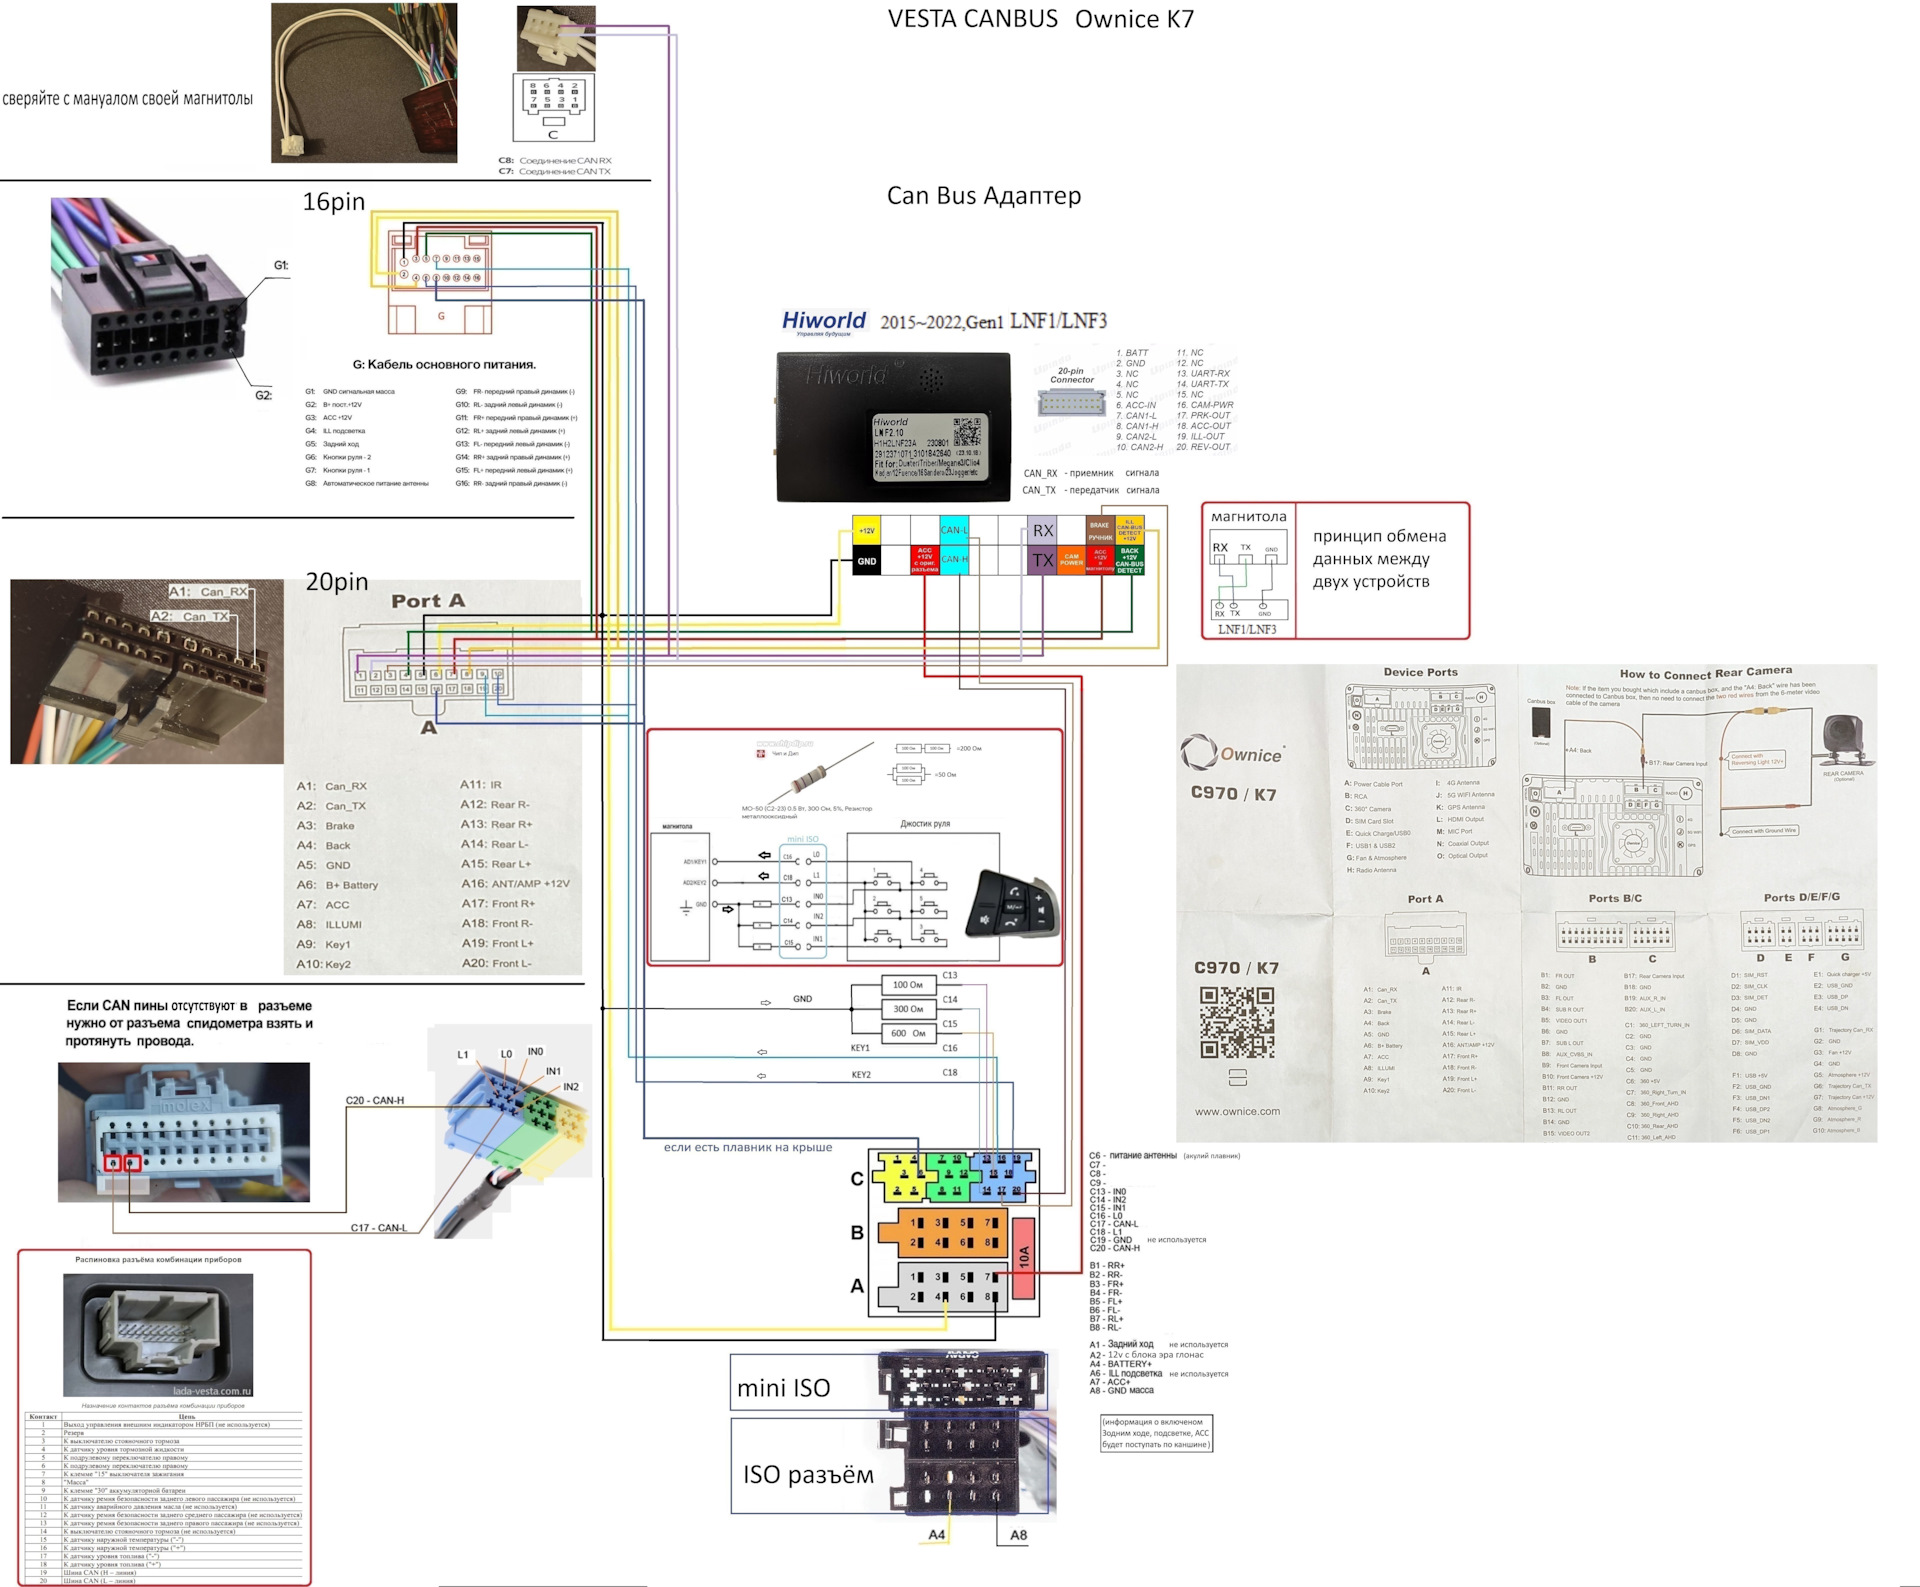Open the 20pin connector photo with Can_RX label
1920x1587 pixels.
147,671
